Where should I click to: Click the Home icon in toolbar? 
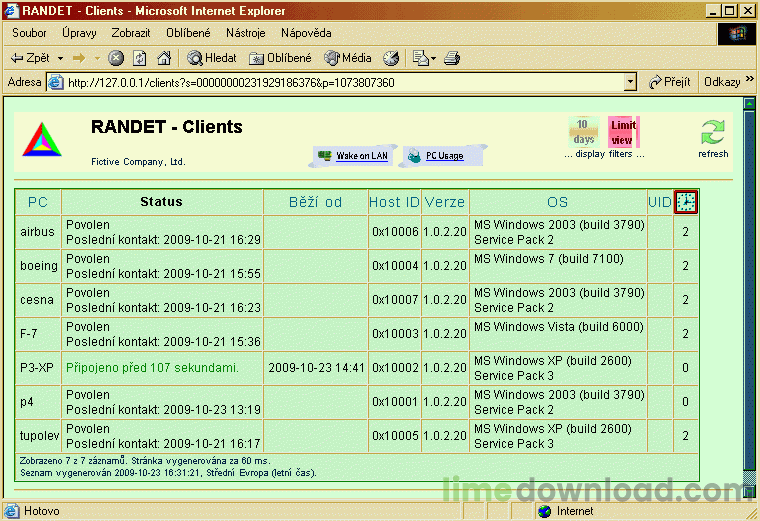[164, 59]
